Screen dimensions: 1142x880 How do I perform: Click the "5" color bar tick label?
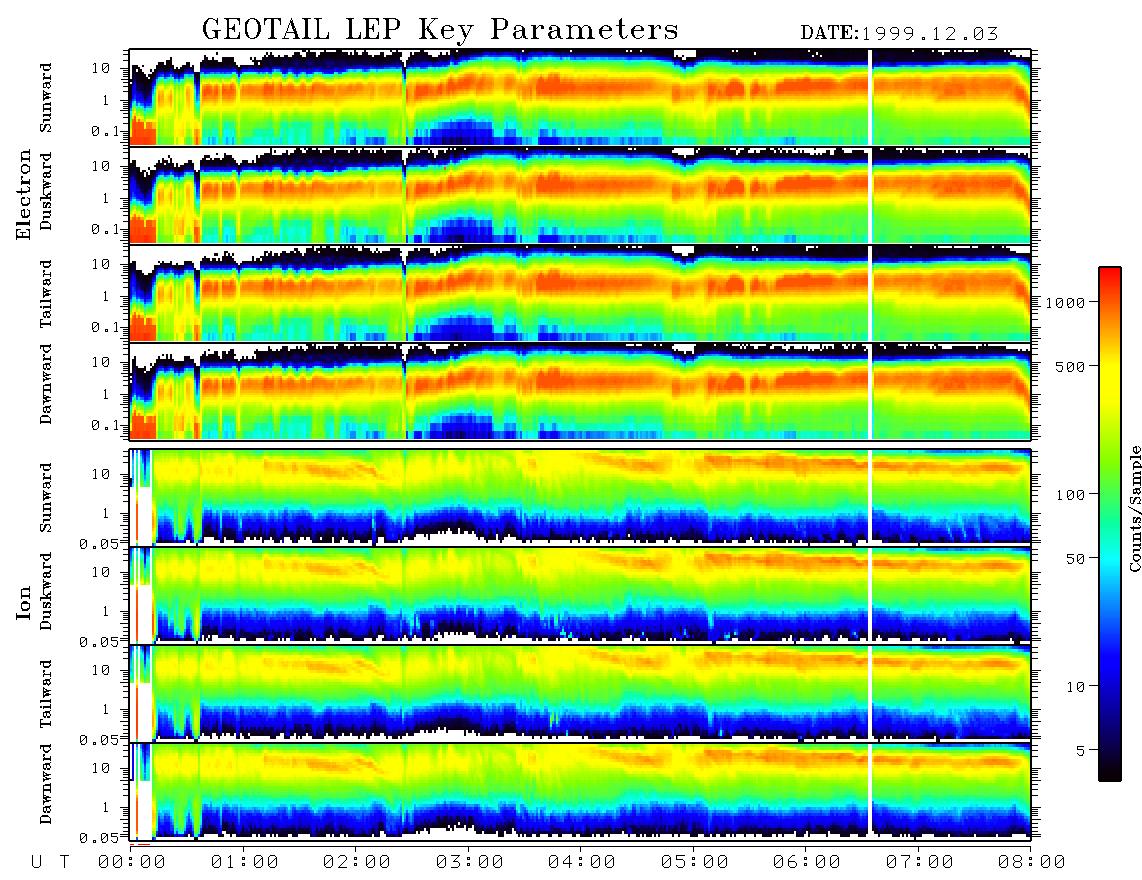pyautogui.click(x=1081, y=750)
